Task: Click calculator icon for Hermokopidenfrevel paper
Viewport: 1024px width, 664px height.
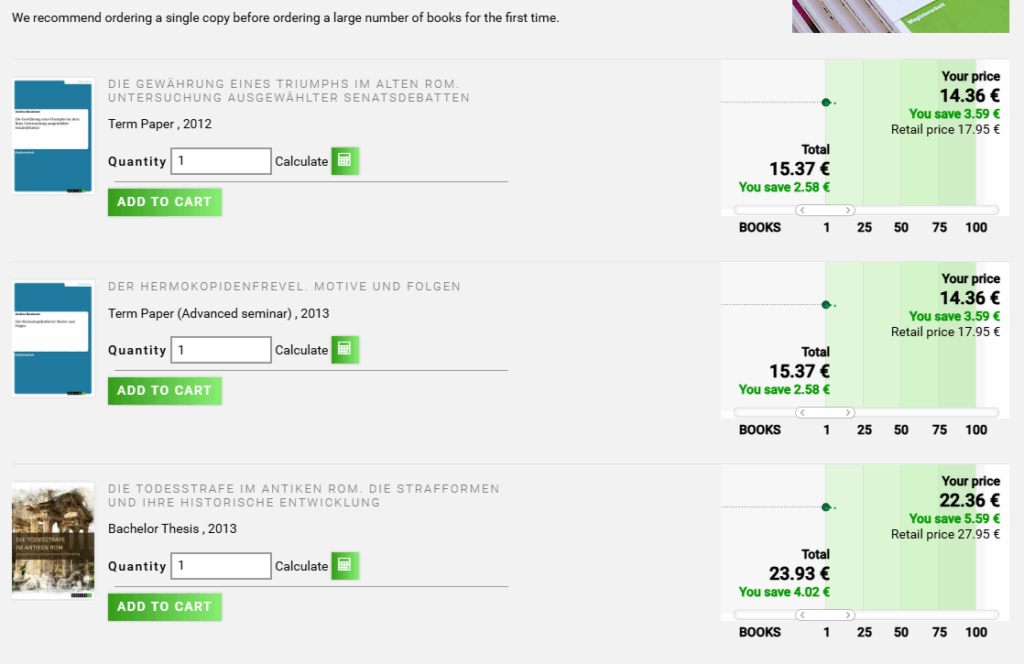Action: click(345, 350)
